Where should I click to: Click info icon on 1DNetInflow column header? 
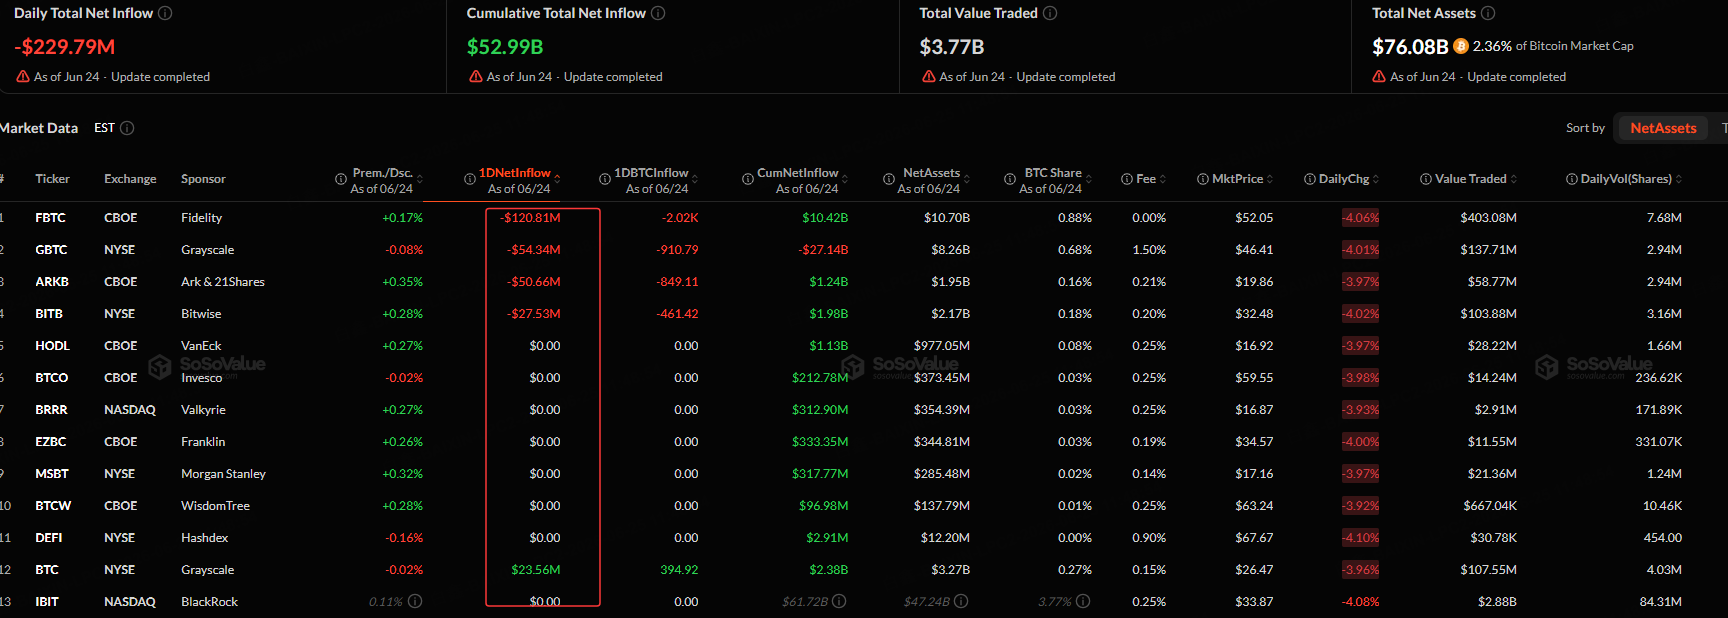coord(469,179)
